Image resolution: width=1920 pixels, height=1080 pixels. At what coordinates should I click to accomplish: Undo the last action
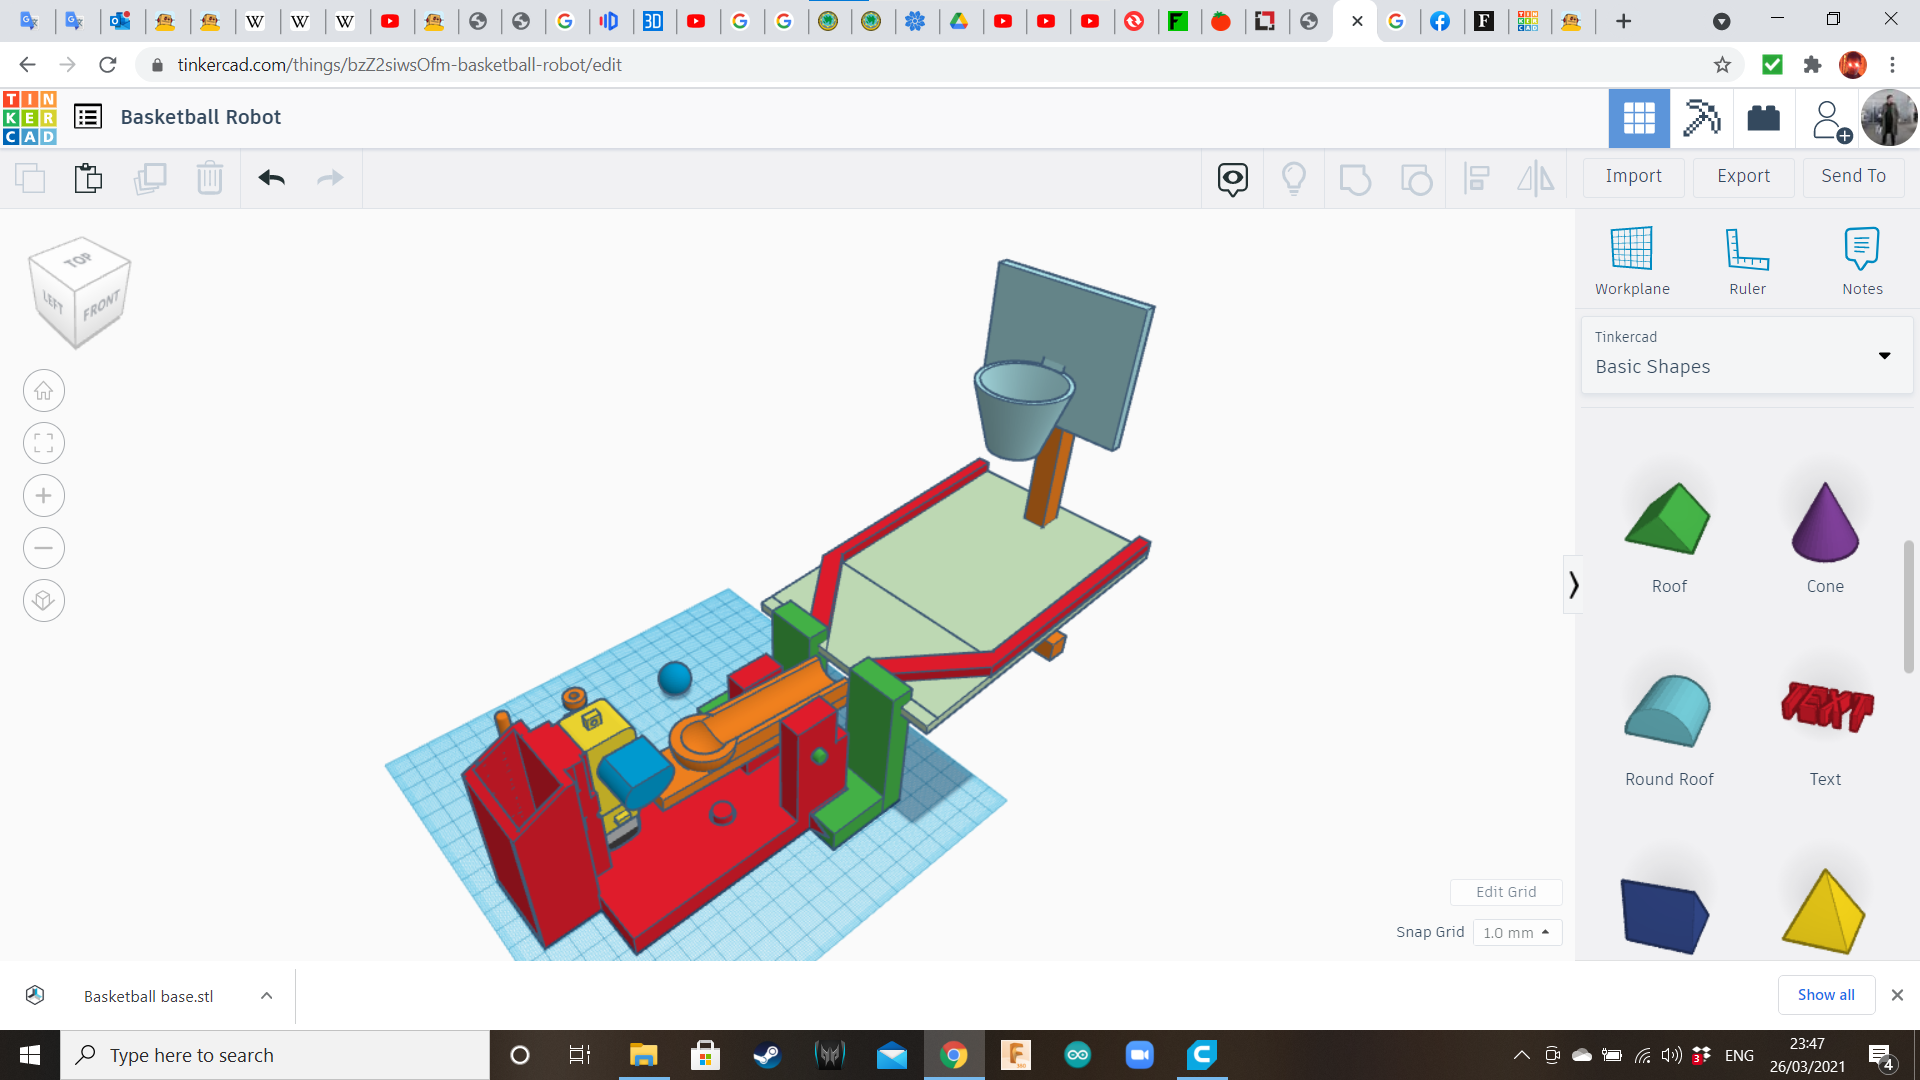pos(271,178)
